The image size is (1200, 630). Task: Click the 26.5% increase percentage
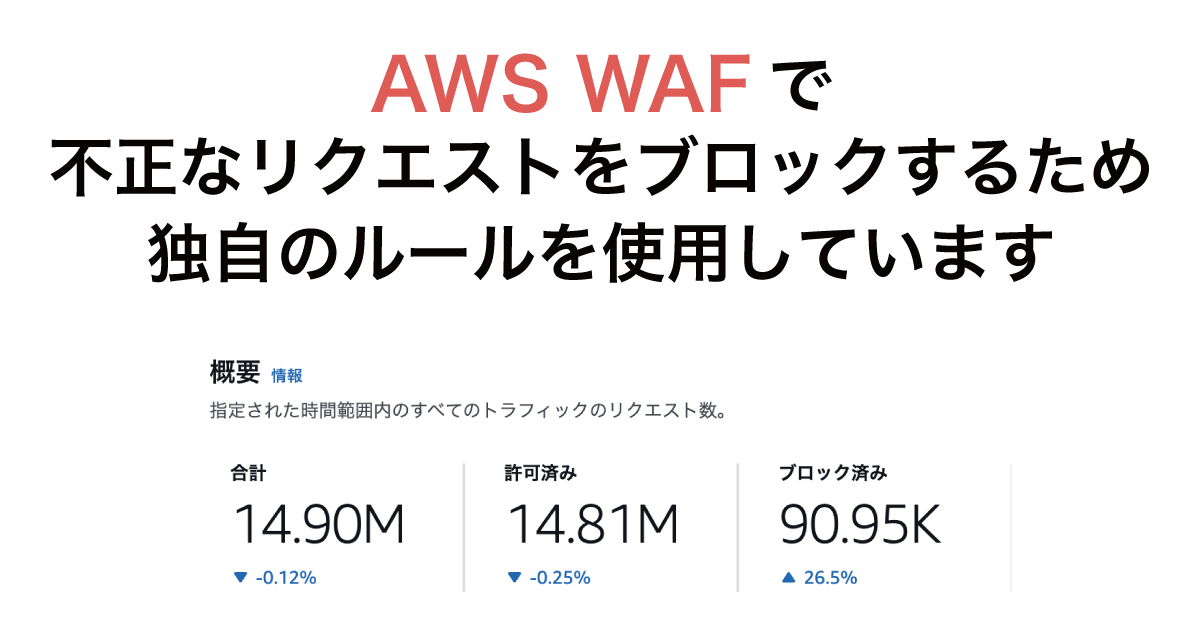click(x=831, y=577)
